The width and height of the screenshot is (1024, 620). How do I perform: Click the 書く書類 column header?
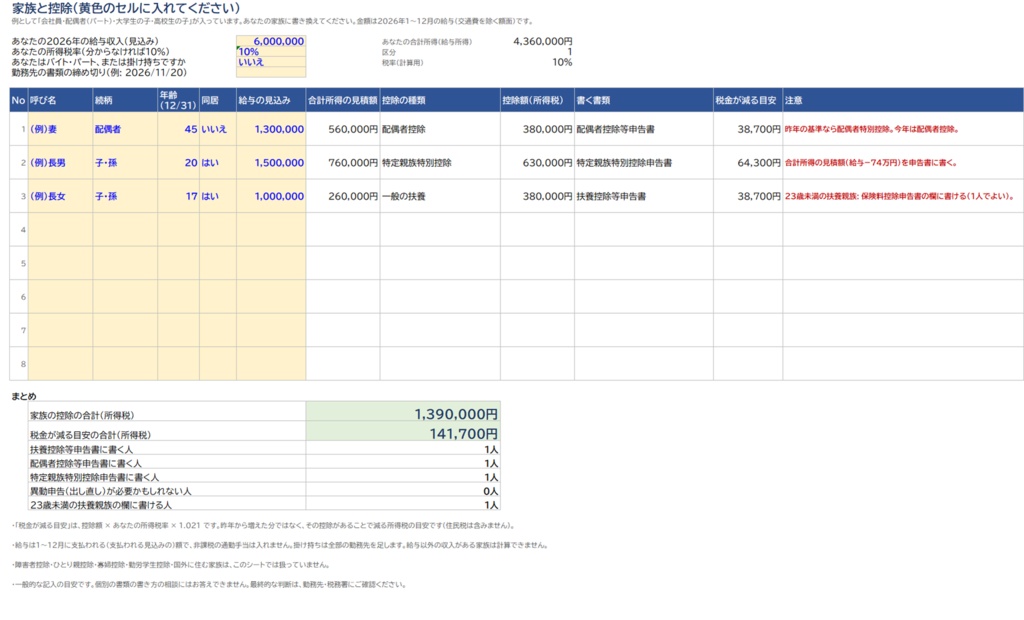coord(644,100)
